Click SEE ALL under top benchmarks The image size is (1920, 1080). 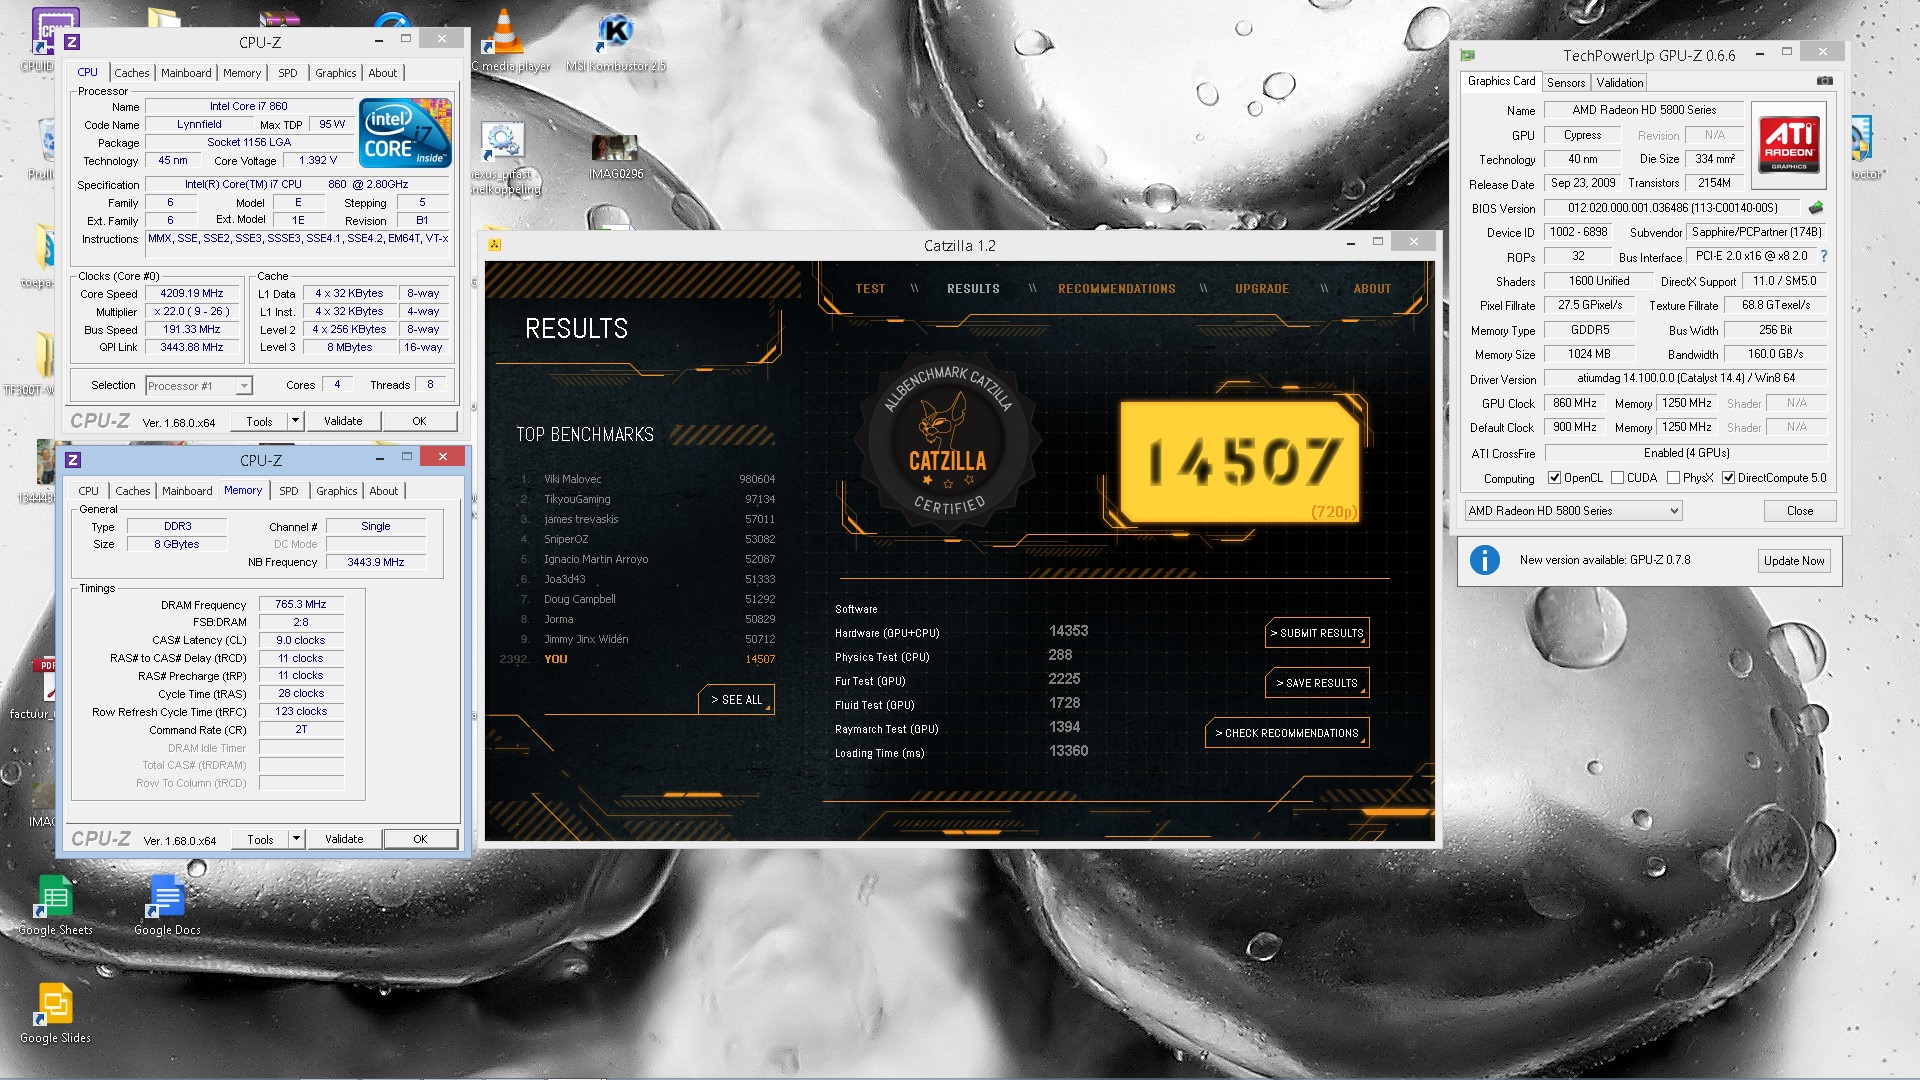click(736, 700)
